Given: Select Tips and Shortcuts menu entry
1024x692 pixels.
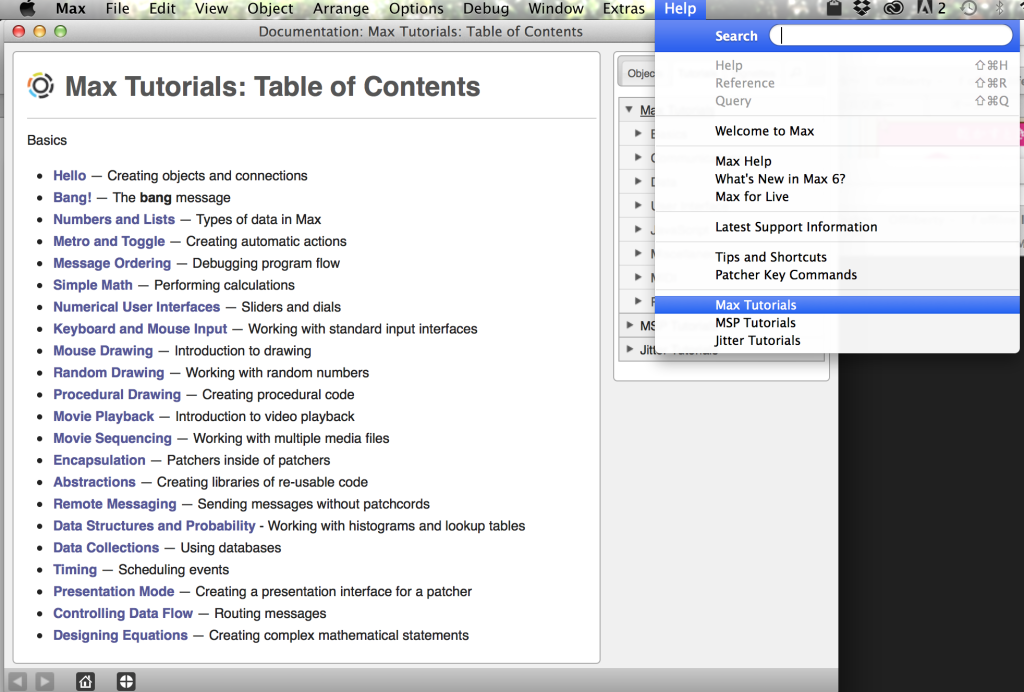Looking at the screenshot, I should pos(770,257).
